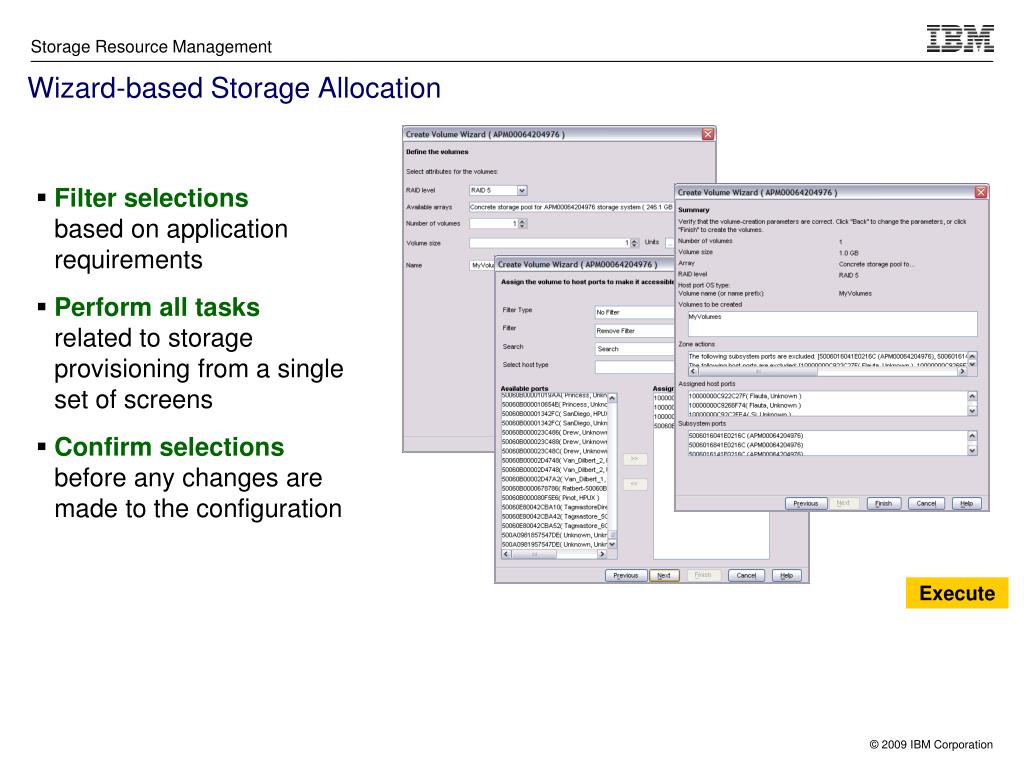1024x768 pixels.
Task: Click scroll-up arrow of Assigned host ports list
Action: point(972,396)
